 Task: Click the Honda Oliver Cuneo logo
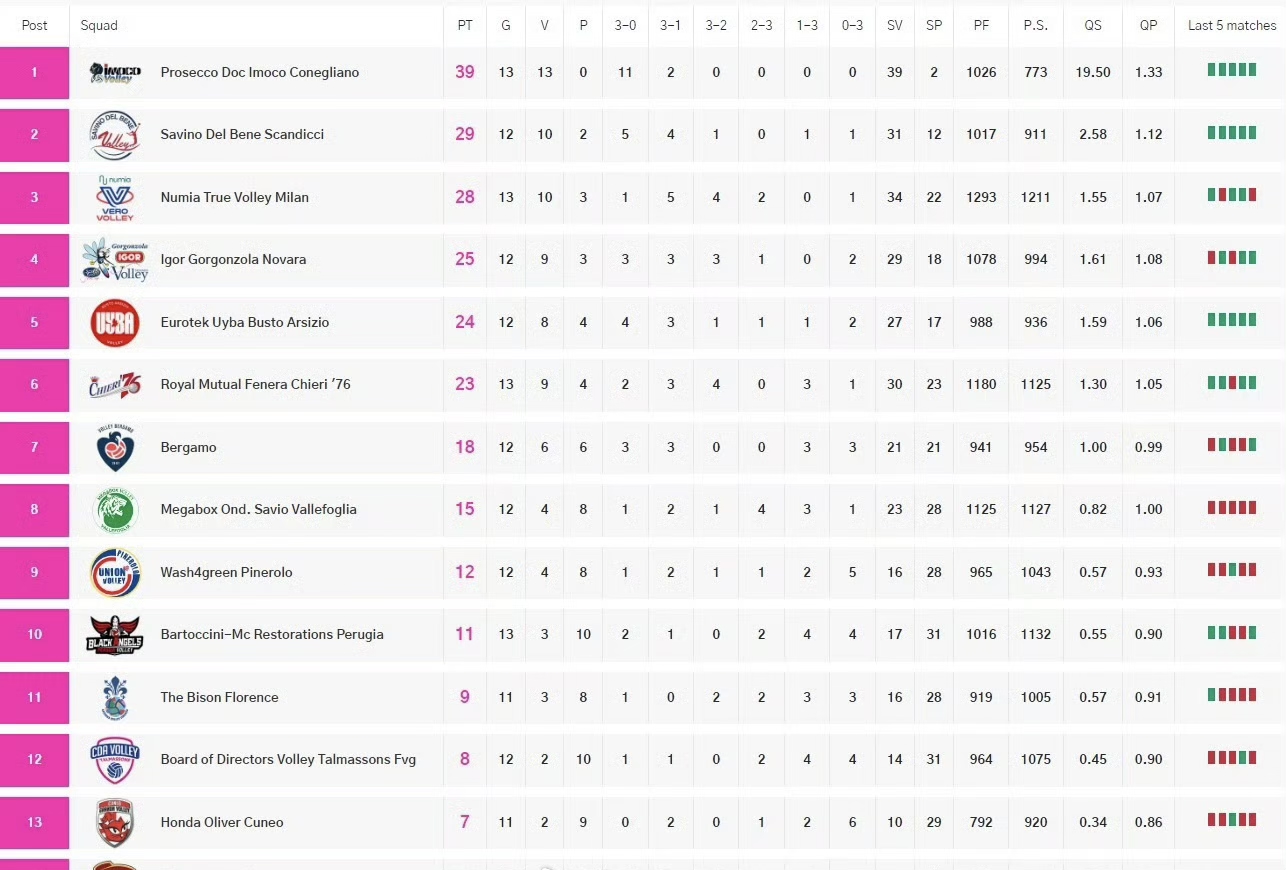tap(115, 822)
